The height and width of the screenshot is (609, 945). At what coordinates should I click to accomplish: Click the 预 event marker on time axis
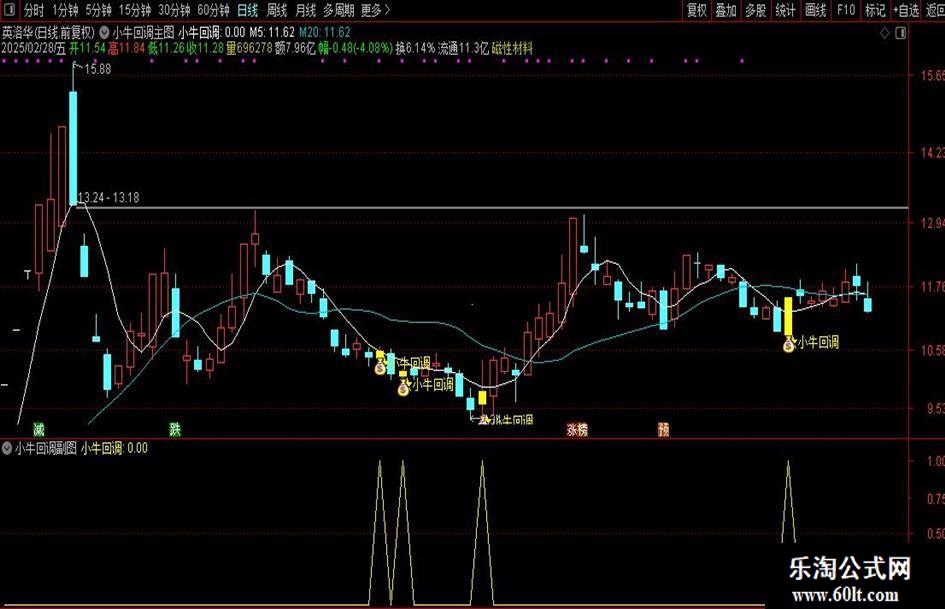click(664, 429)
